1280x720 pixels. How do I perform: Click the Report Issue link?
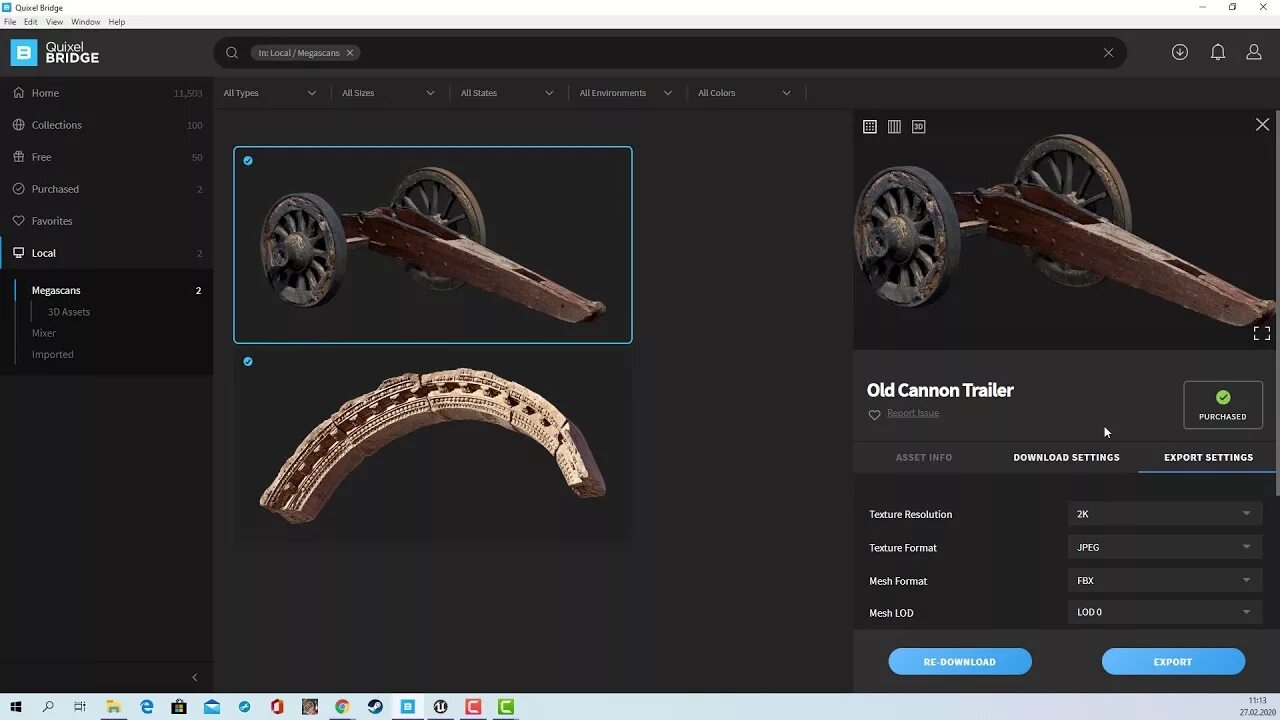pos(913,413)
